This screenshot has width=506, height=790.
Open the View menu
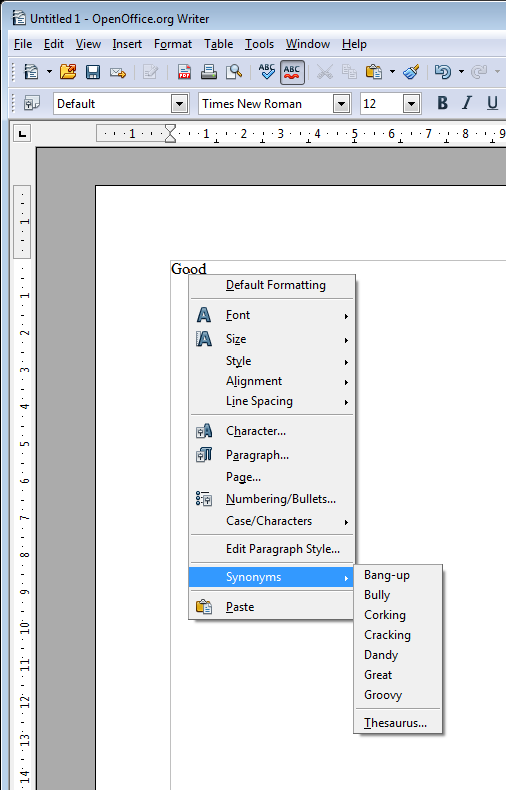click(x=88, y=44)
